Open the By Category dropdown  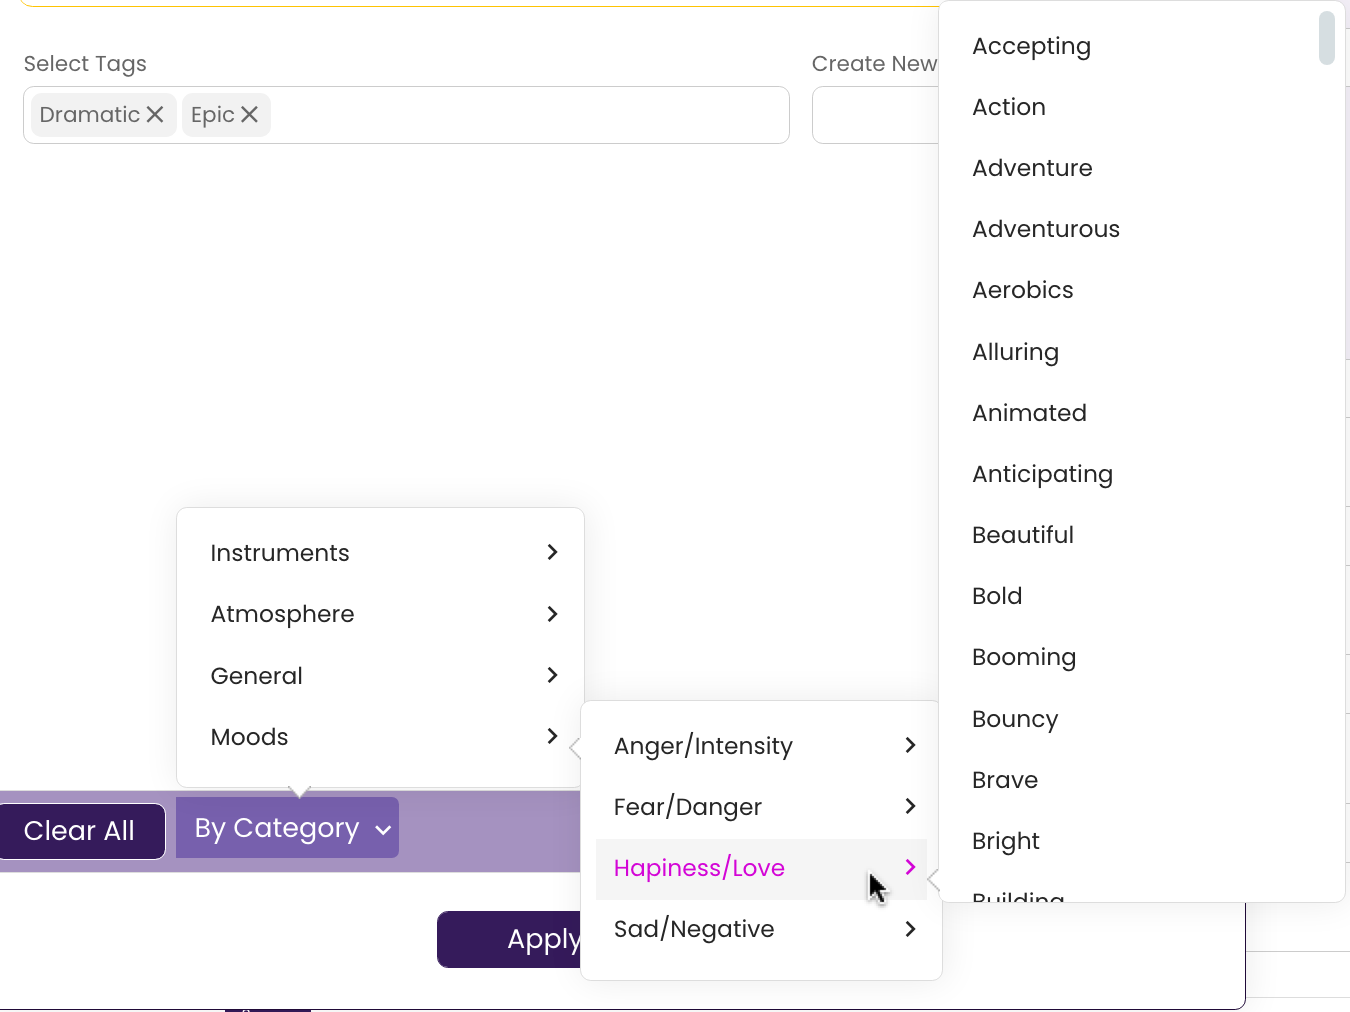[287, 828]
